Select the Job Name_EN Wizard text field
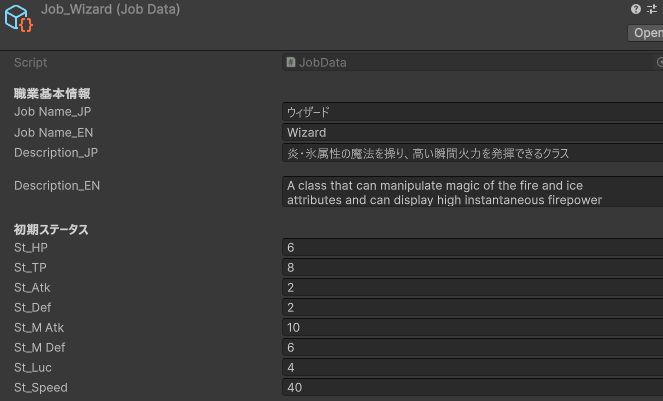The image size is (663, 401). click(472, 132)
